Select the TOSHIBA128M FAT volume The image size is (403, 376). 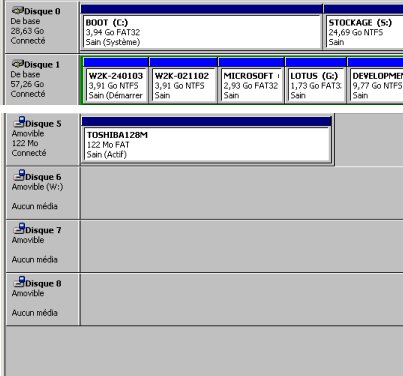(207, 144)
